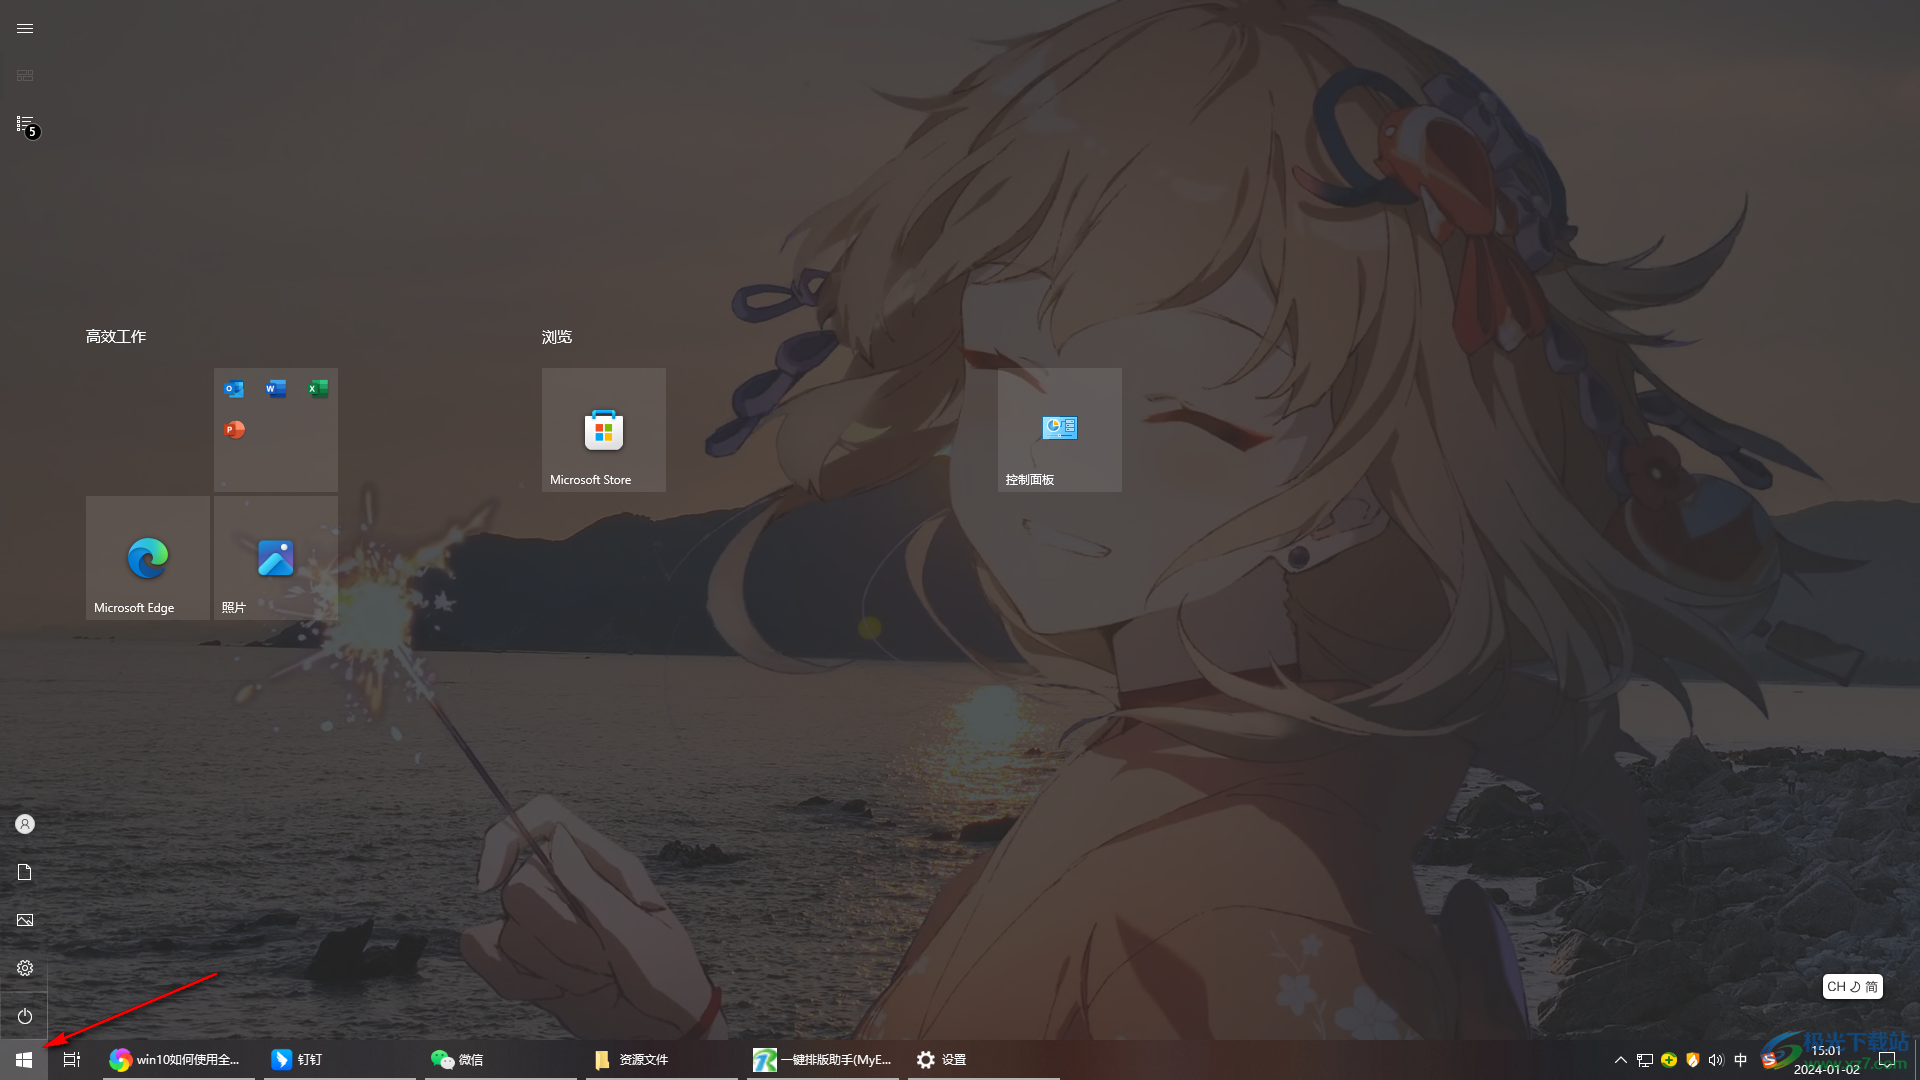The width and height of the screenshot is (1920, 1080).
Task: Switch to the 钉钉 taskbar app
Action: coord(340,1060)
